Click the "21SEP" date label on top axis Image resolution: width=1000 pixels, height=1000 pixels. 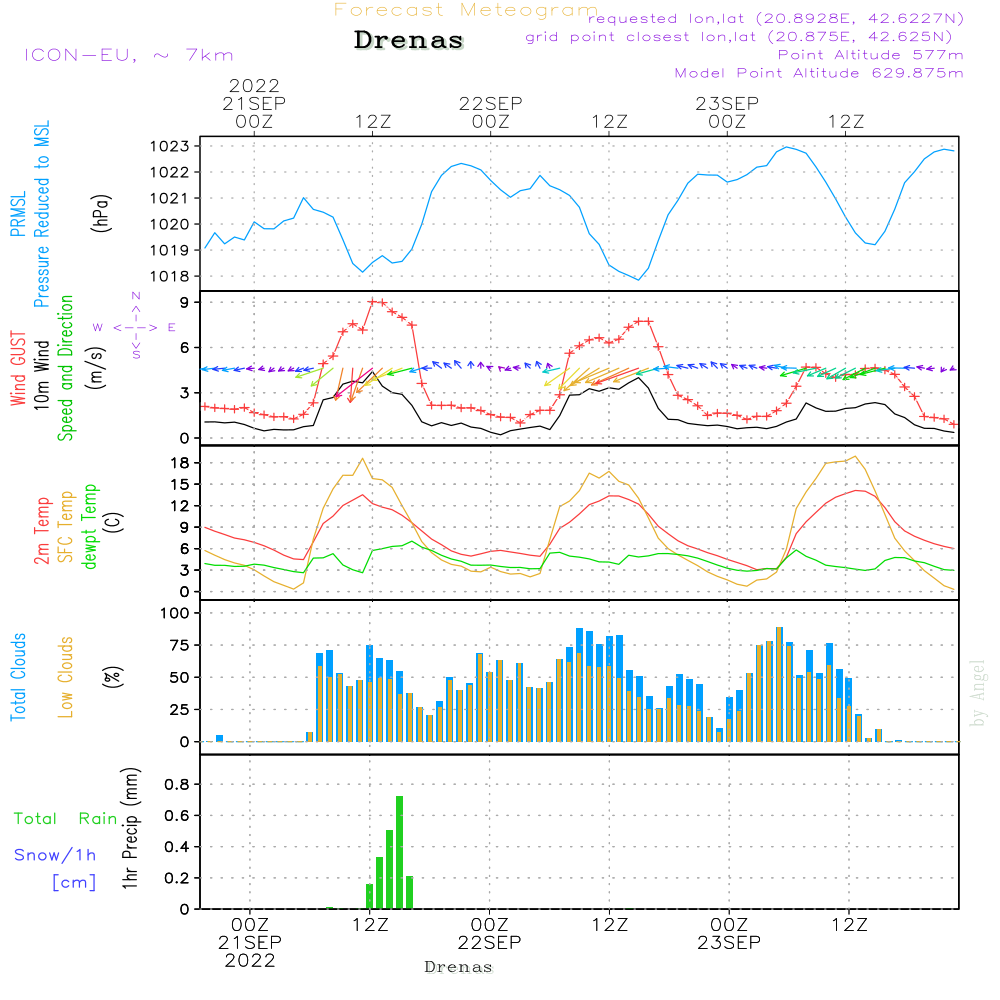coord(254,103)
